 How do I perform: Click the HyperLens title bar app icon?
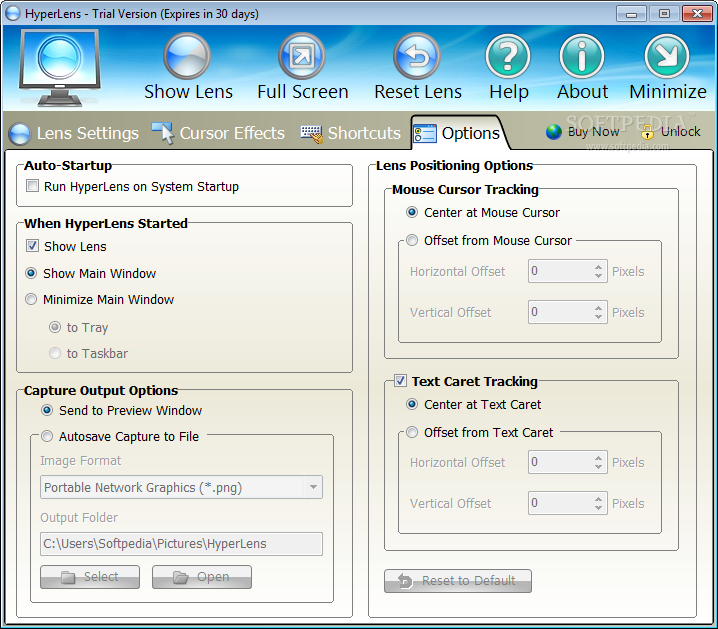pos(13,13)
